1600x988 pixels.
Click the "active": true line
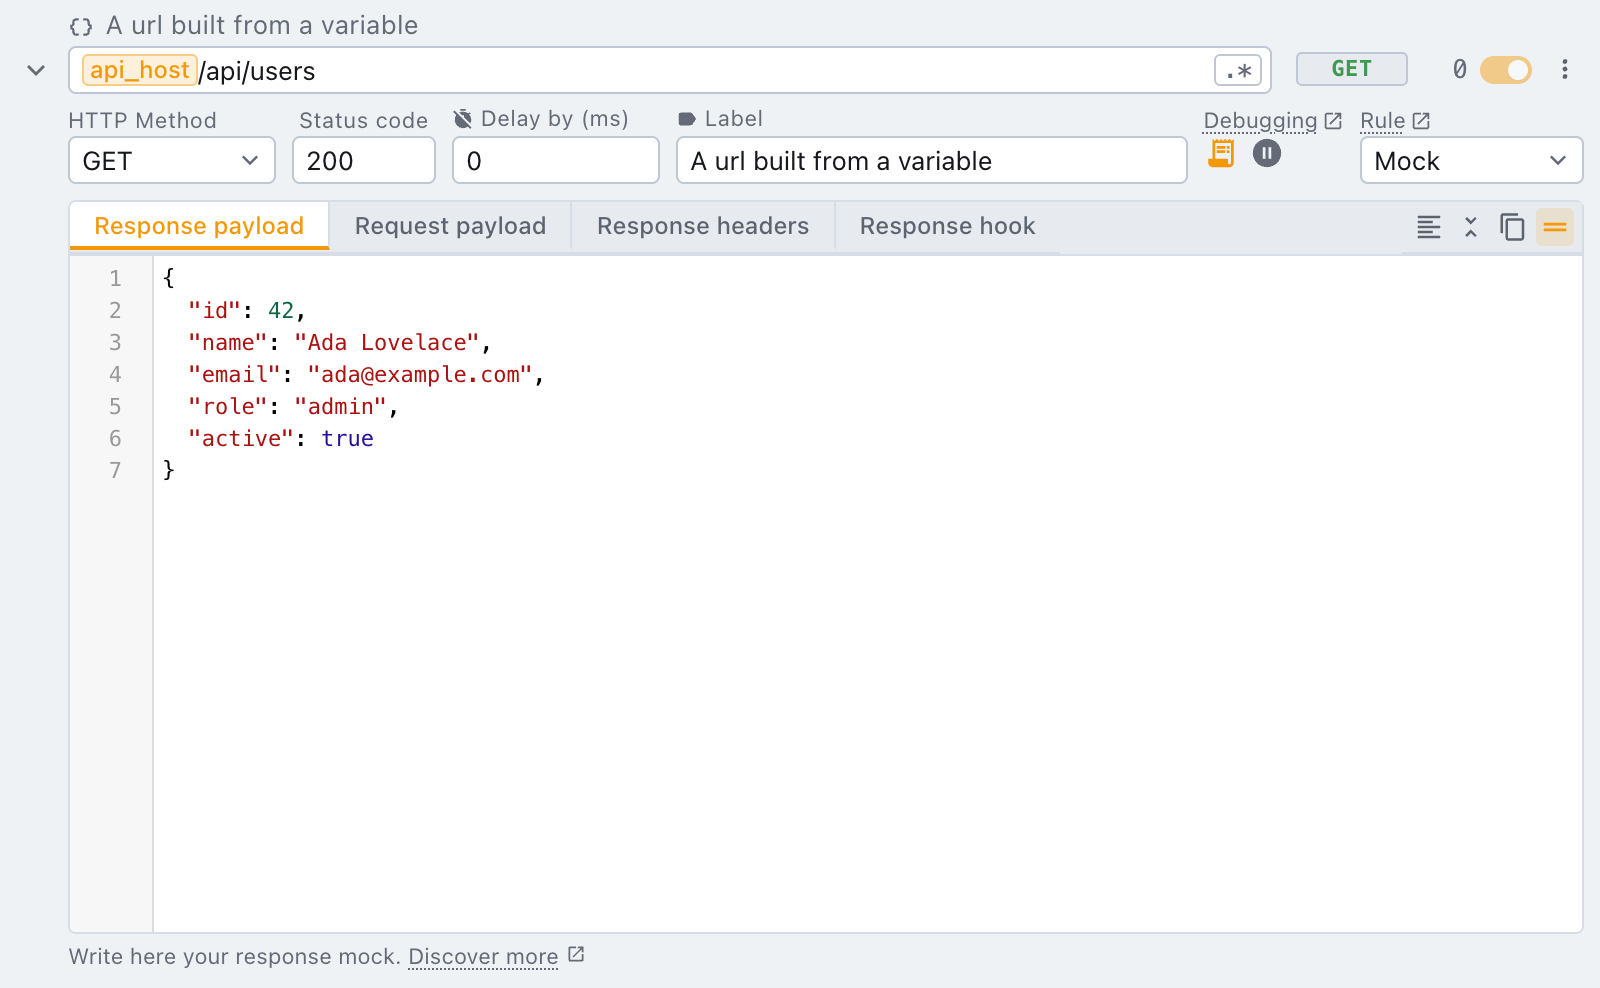tap(281, 438)
